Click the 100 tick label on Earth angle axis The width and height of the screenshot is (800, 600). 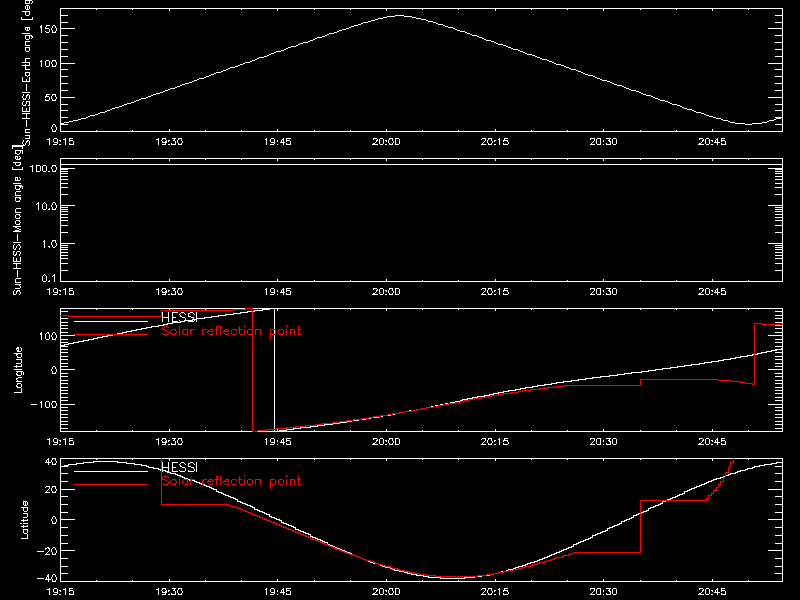tap(48, 63)
